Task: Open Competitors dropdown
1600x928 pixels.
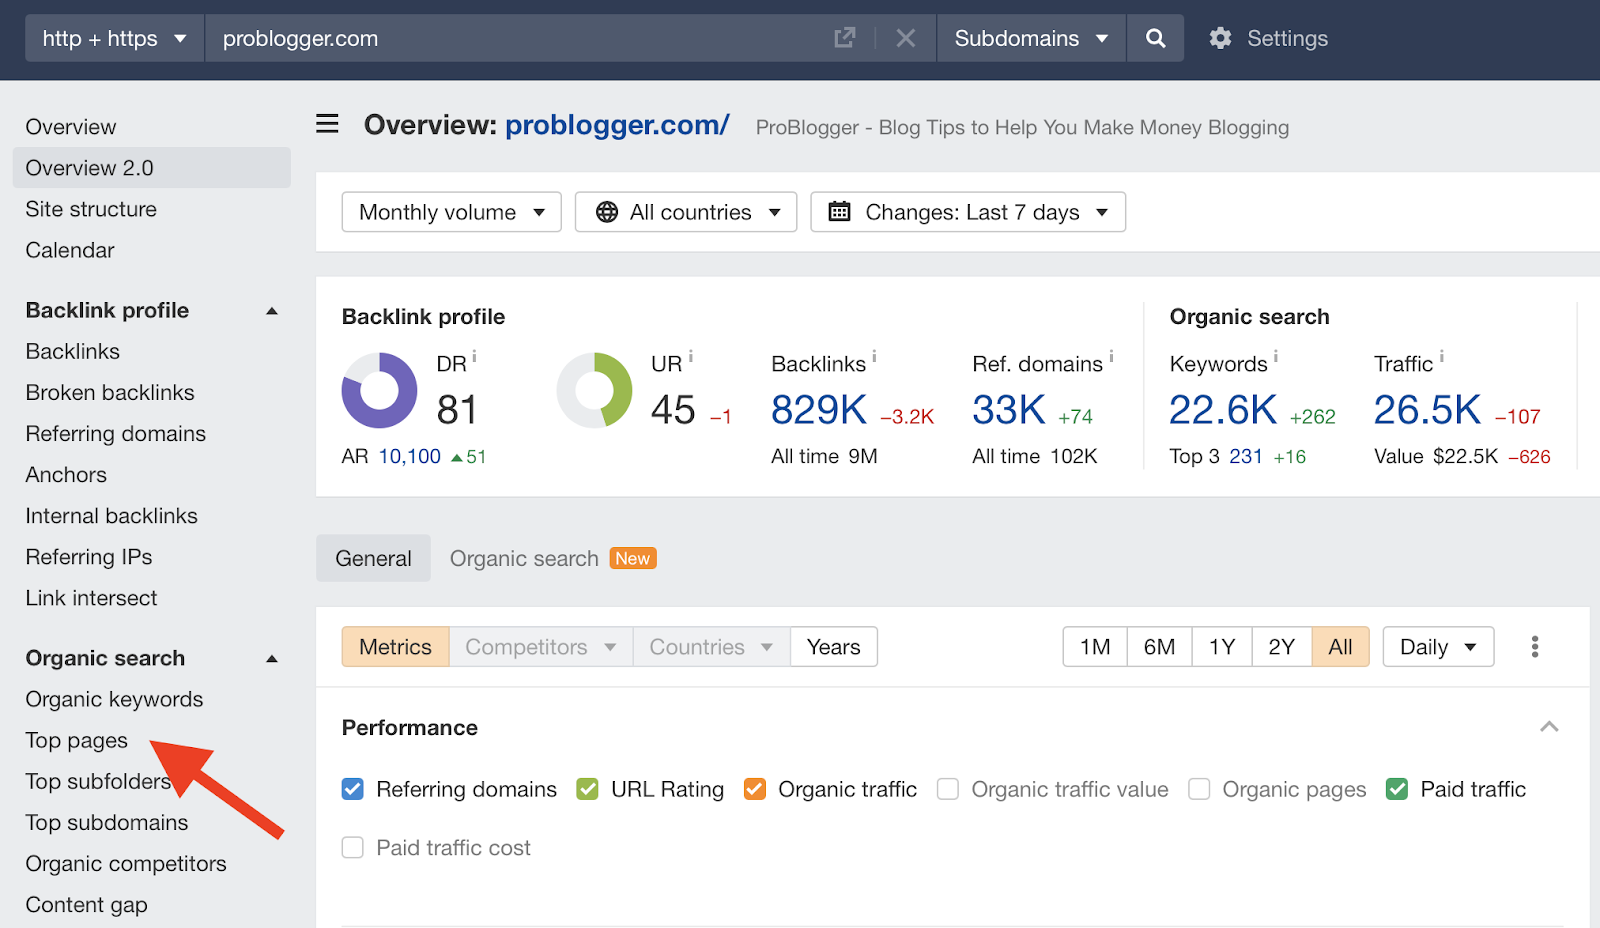Action: [x=541, y=647]
